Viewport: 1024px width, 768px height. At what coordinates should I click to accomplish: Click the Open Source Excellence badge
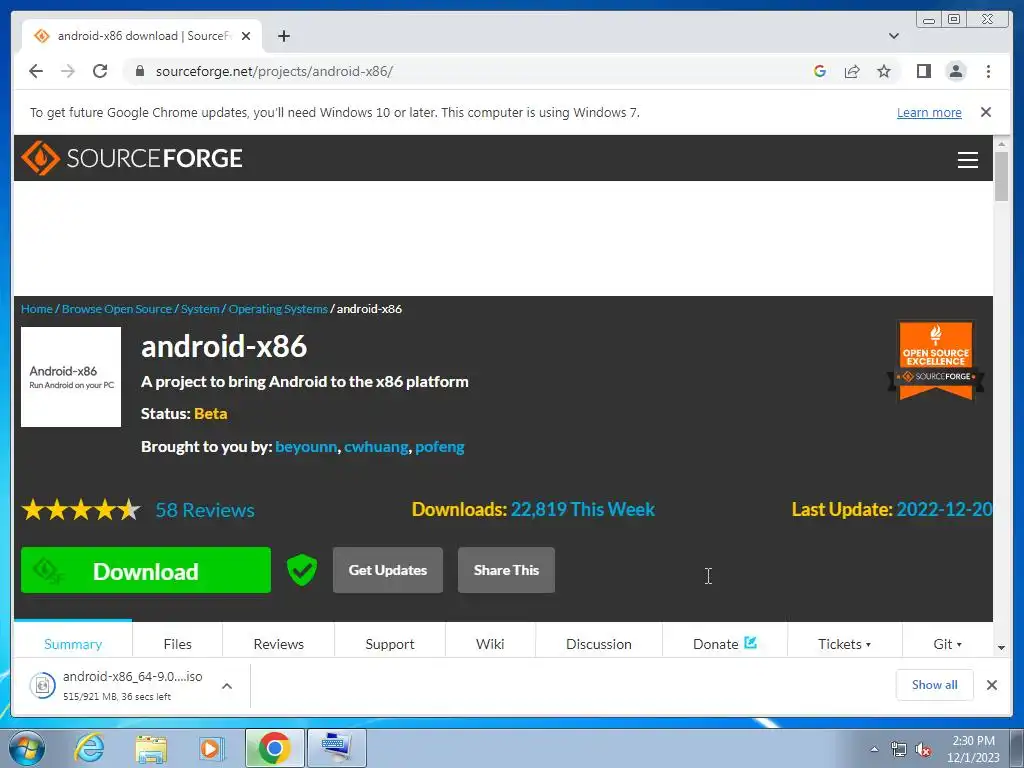click(935, 360)
